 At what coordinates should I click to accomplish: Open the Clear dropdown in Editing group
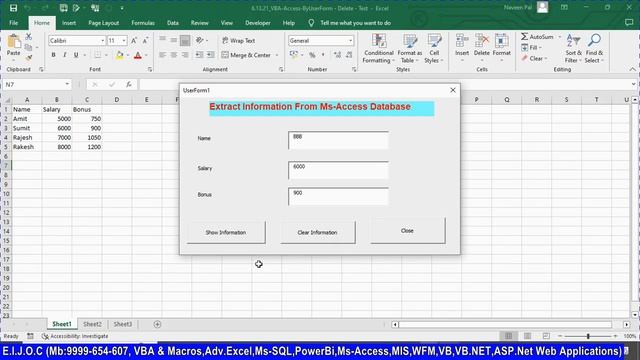pos(534,58)
